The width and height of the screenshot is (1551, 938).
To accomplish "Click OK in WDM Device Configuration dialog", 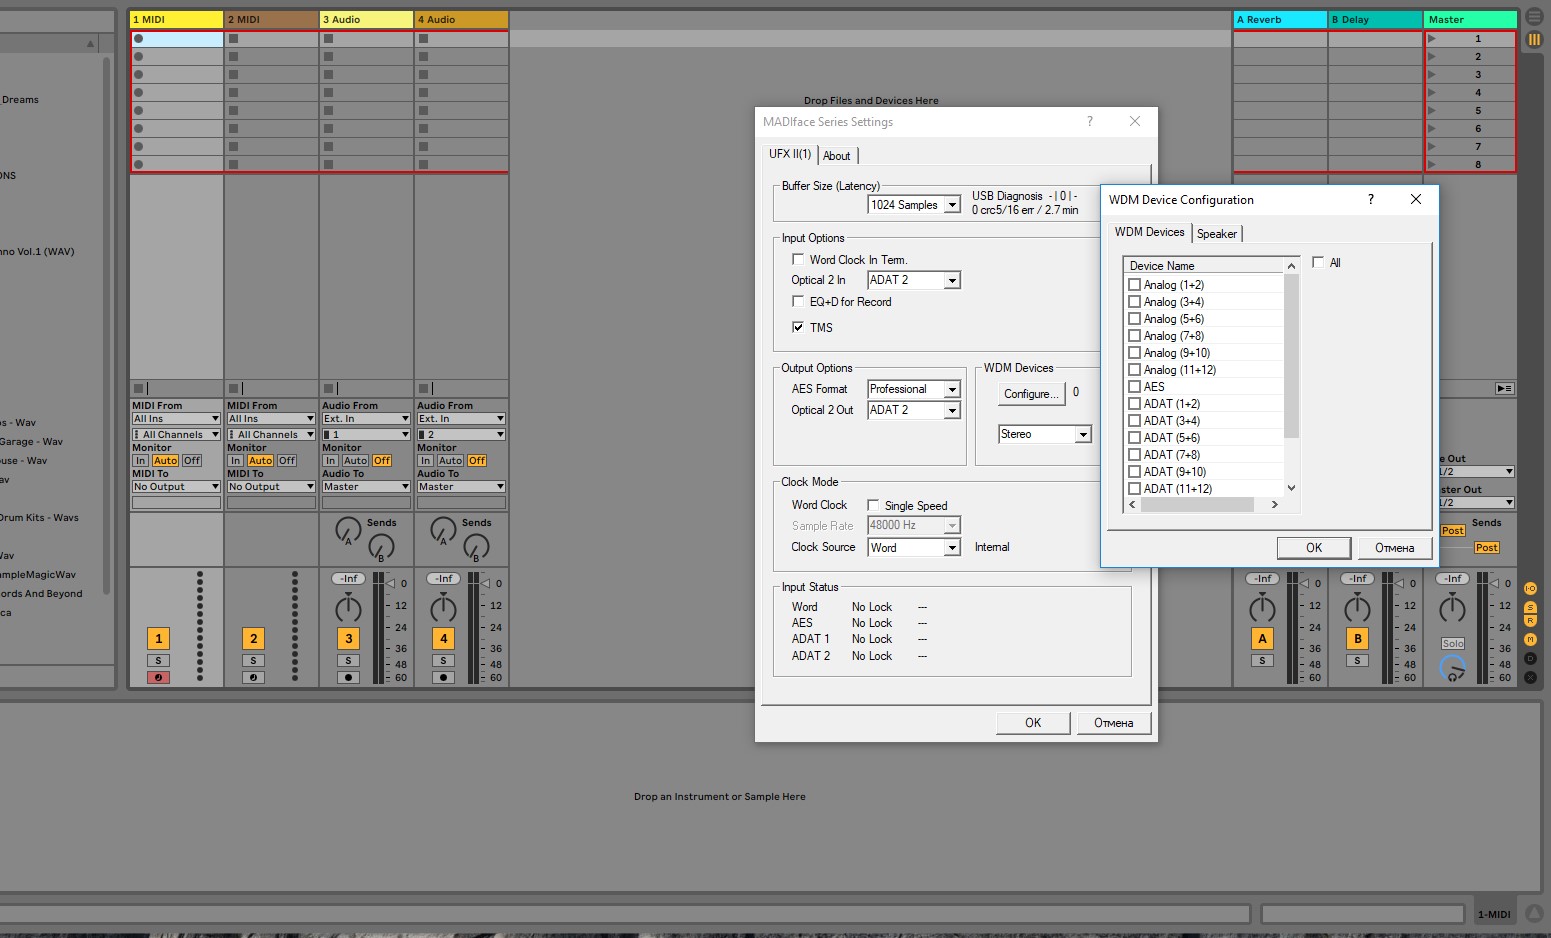I will (1314, 548).
